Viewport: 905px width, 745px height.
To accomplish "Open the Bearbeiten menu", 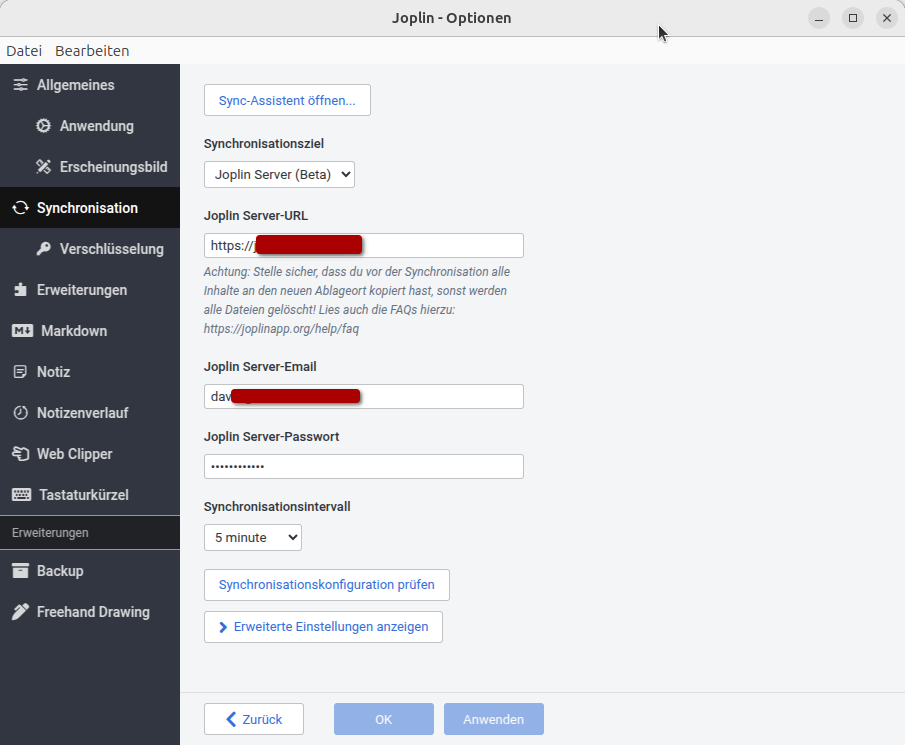I will [x=92, y=51].
